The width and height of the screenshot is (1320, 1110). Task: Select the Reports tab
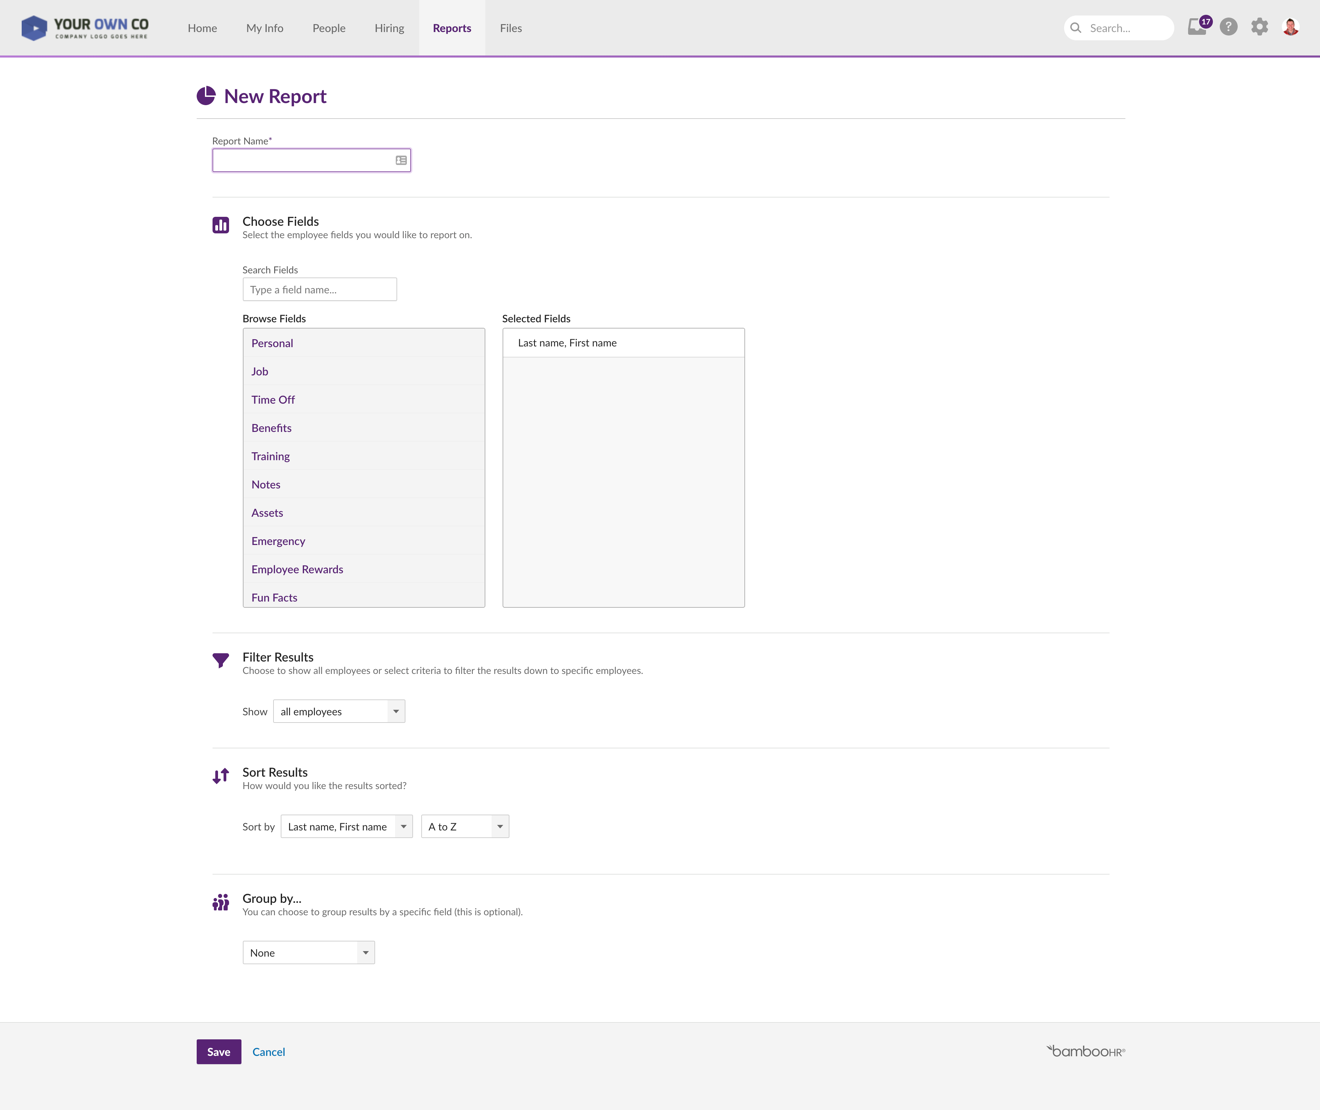452,28
